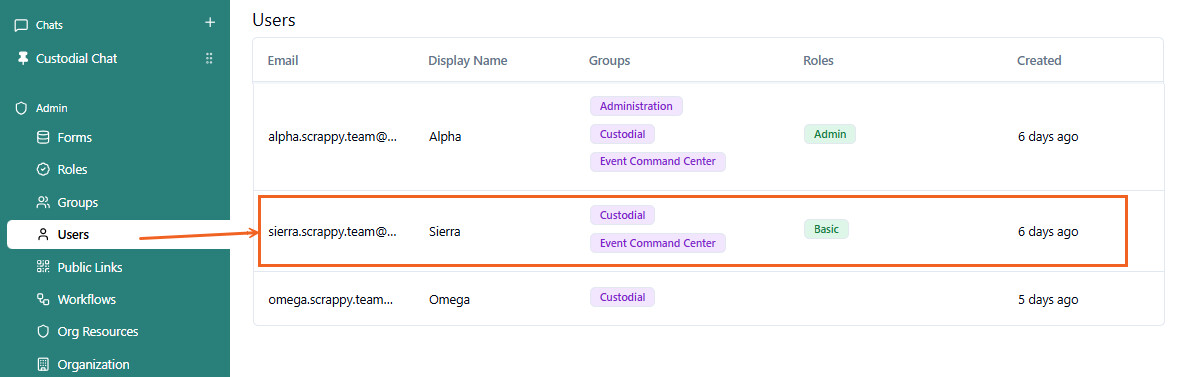This screenshot has height=377, width=1184.
Task: Click the Organization building icon
Action: click(x=43, y=364)
